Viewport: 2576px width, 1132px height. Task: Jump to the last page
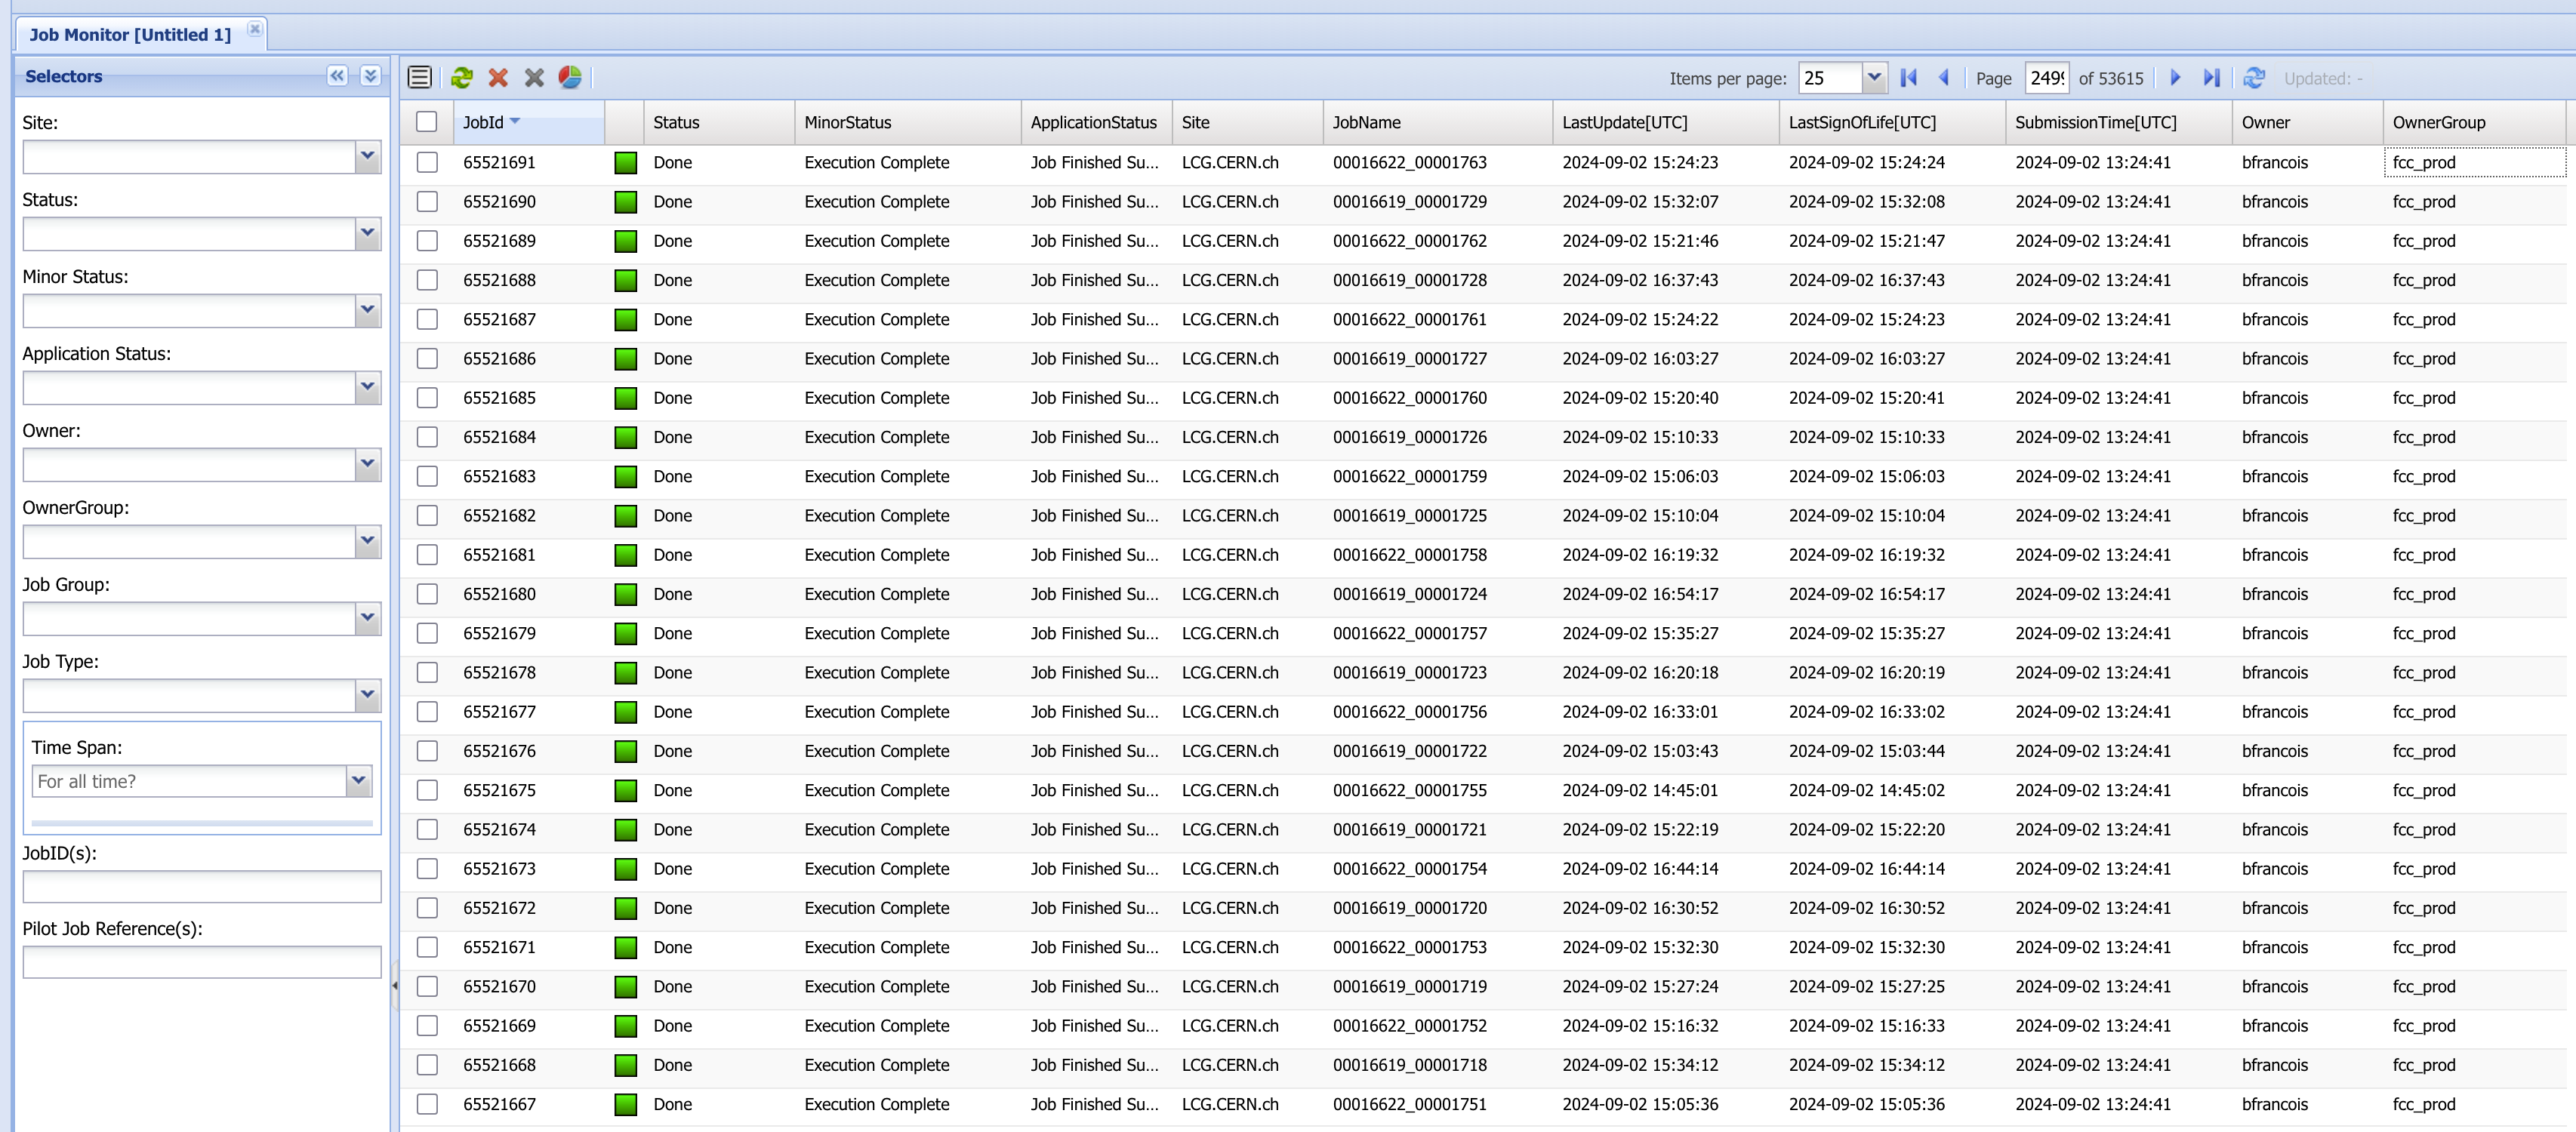[2211, 77]
